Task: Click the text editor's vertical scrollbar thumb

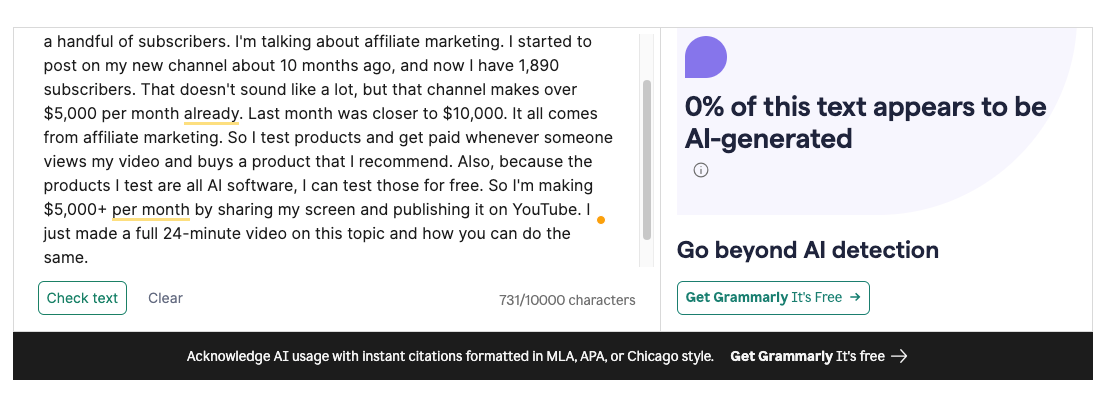Action: tap(647, 160)
